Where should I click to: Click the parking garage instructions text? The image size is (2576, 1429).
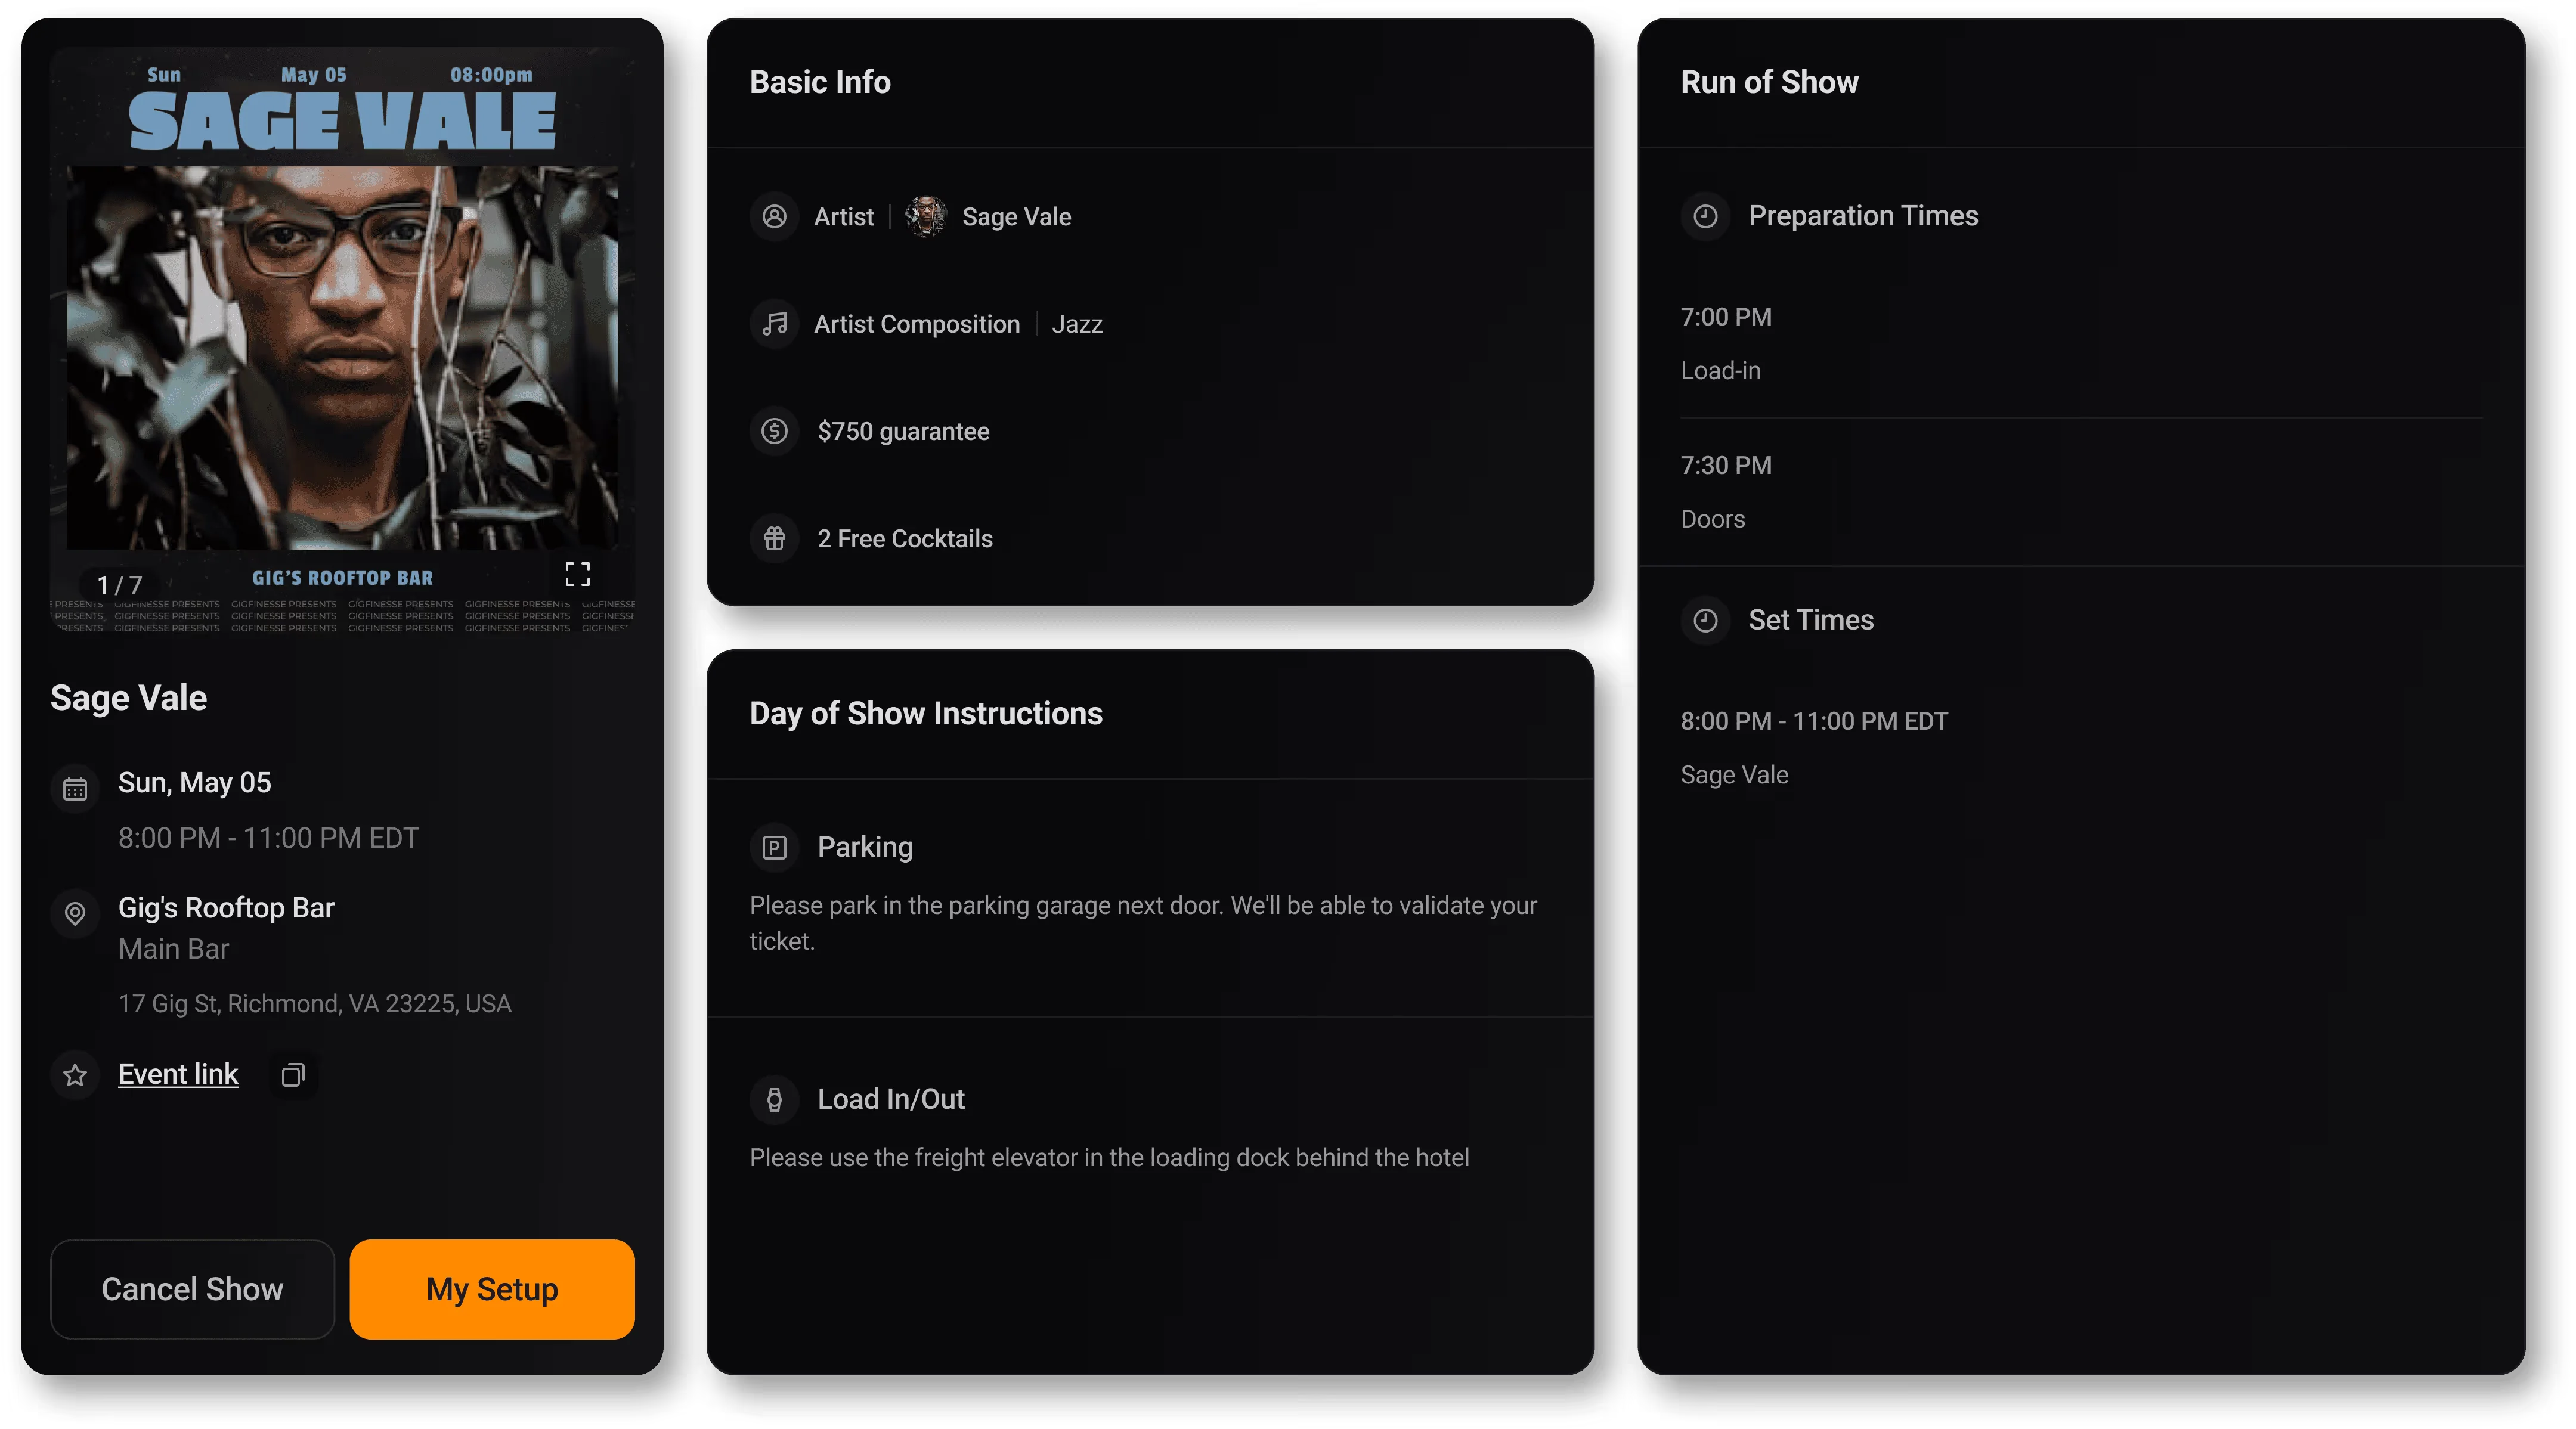click(1143, 923)
